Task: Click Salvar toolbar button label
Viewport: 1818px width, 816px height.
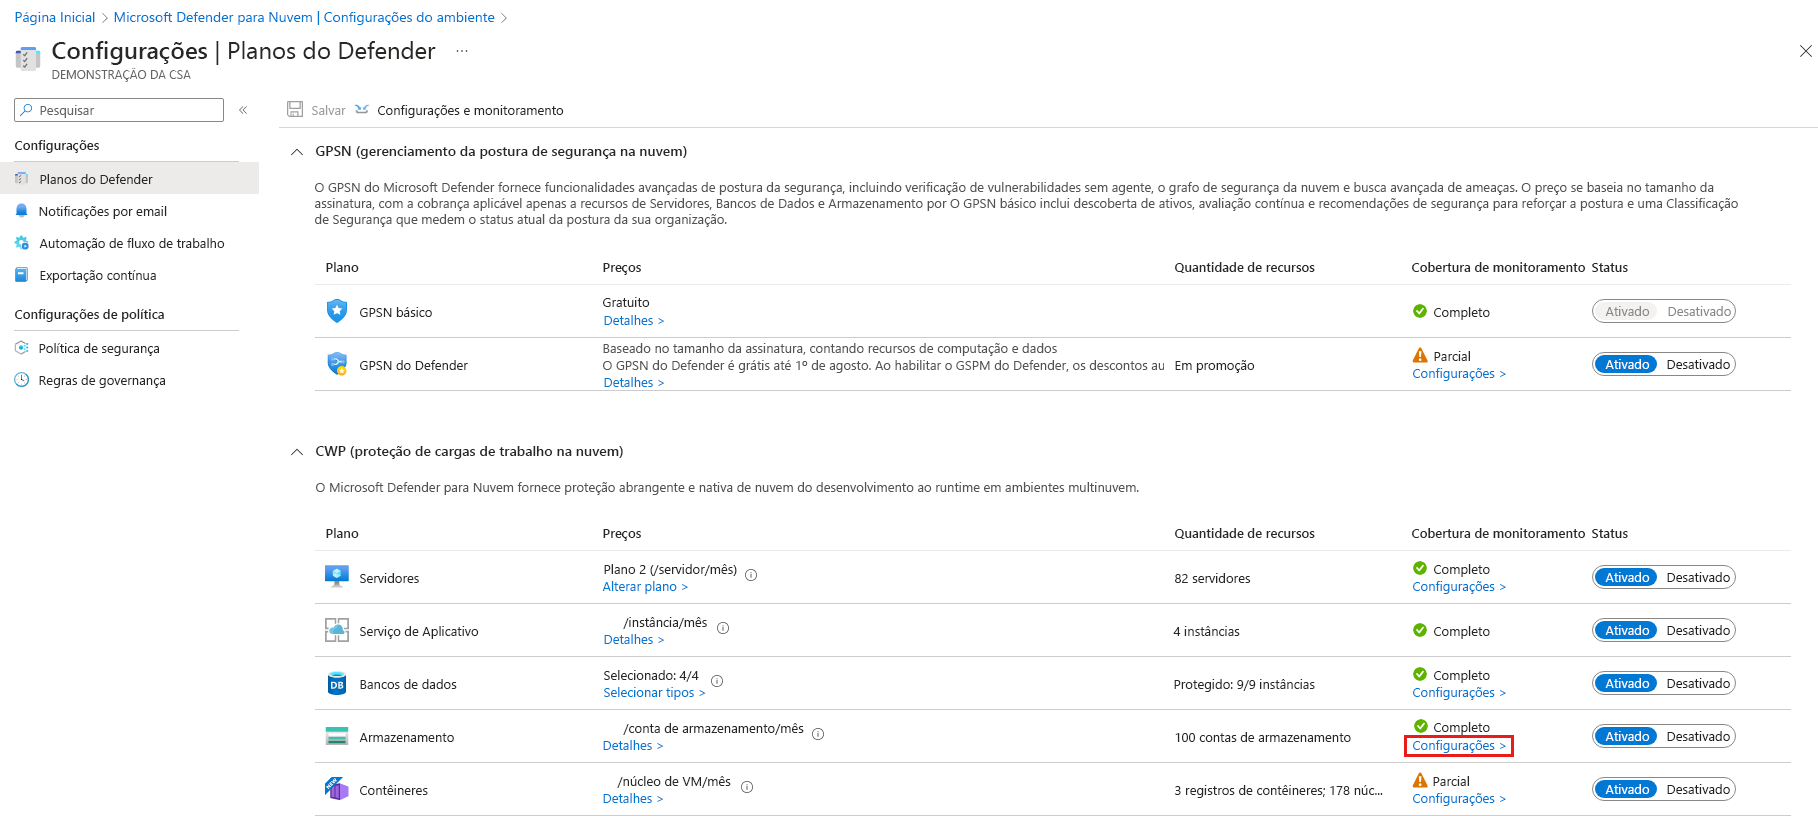Action: 328,110
